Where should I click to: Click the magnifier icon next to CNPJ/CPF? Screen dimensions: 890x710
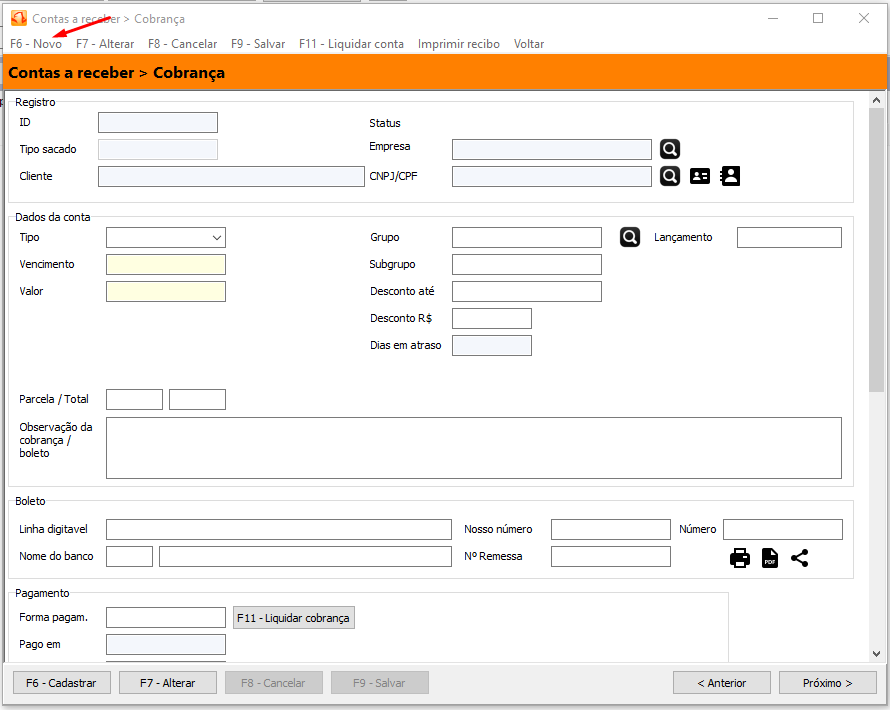[670, 176]
